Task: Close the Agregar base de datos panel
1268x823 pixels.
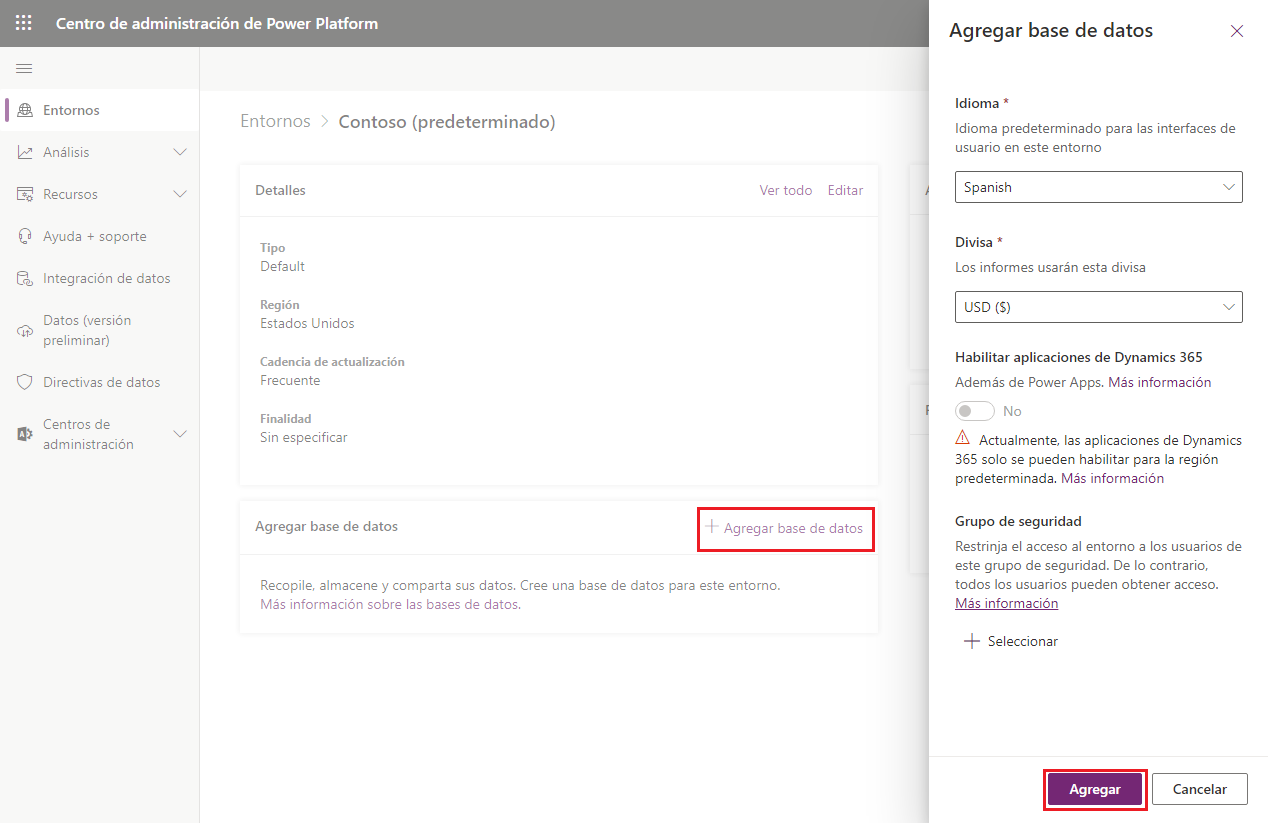Action: (1237, 31)
